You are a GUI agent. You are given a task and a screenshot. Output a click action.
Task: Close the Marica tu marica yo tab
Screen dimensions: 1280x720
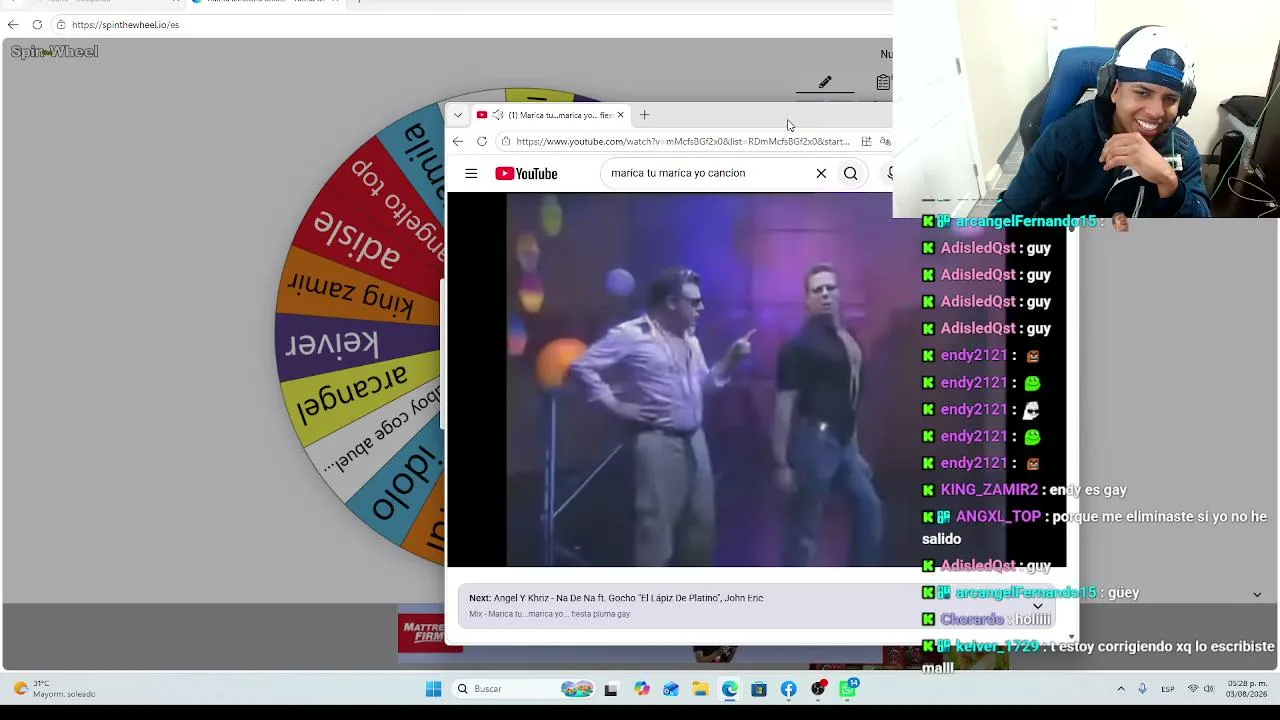(620, 115)
